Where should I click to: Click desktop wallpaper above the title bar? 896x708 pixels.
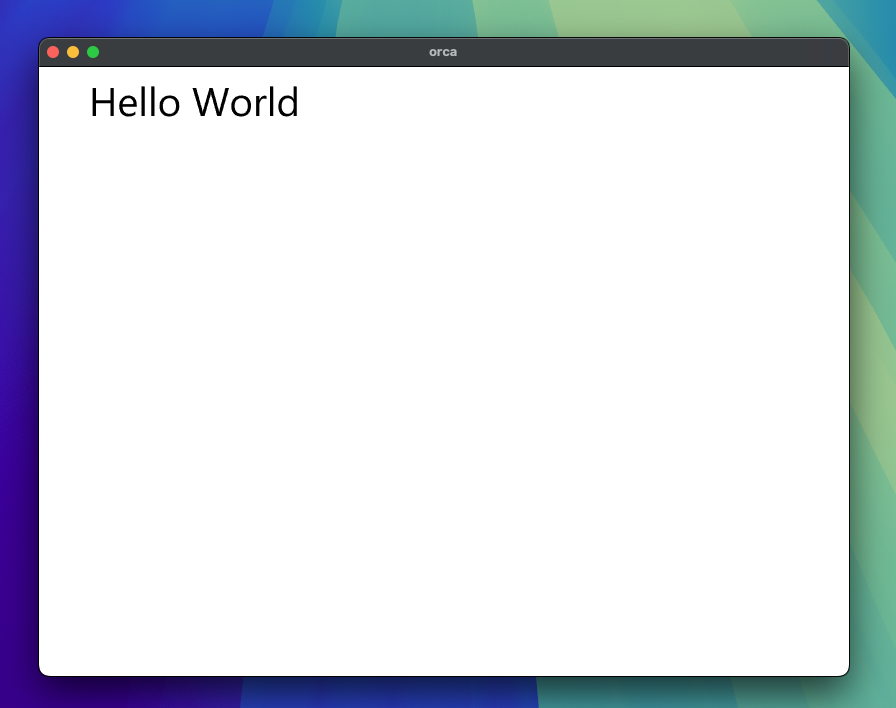point(444,17)
